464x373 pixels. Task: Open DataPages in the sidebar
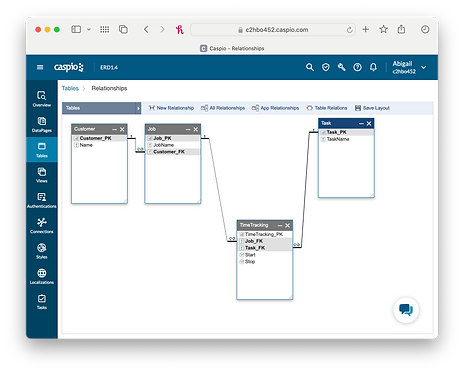pyautogui.click(x=42, y=124)
